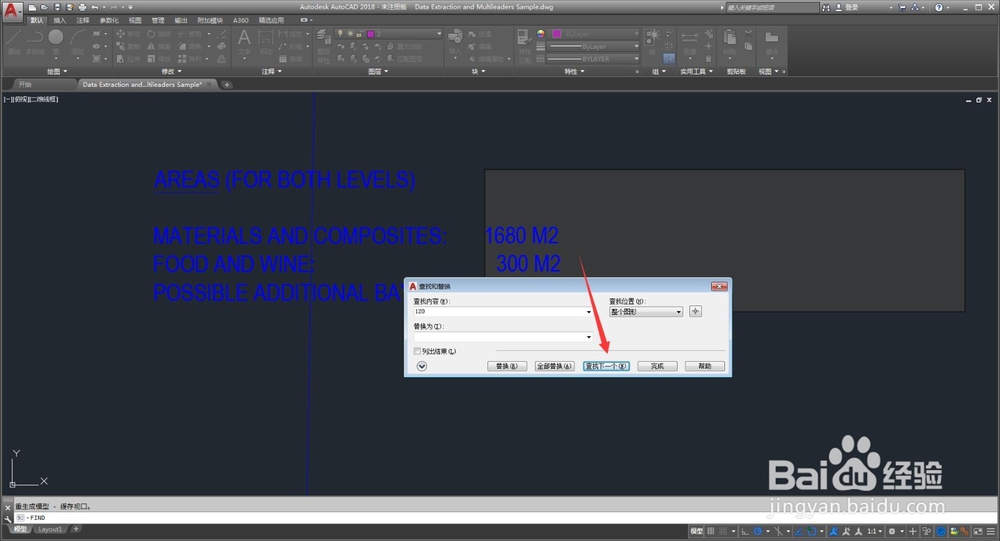Screen dimensions: 1000x541
Task: Click the Insert block icon
Action: coord(455,43)
